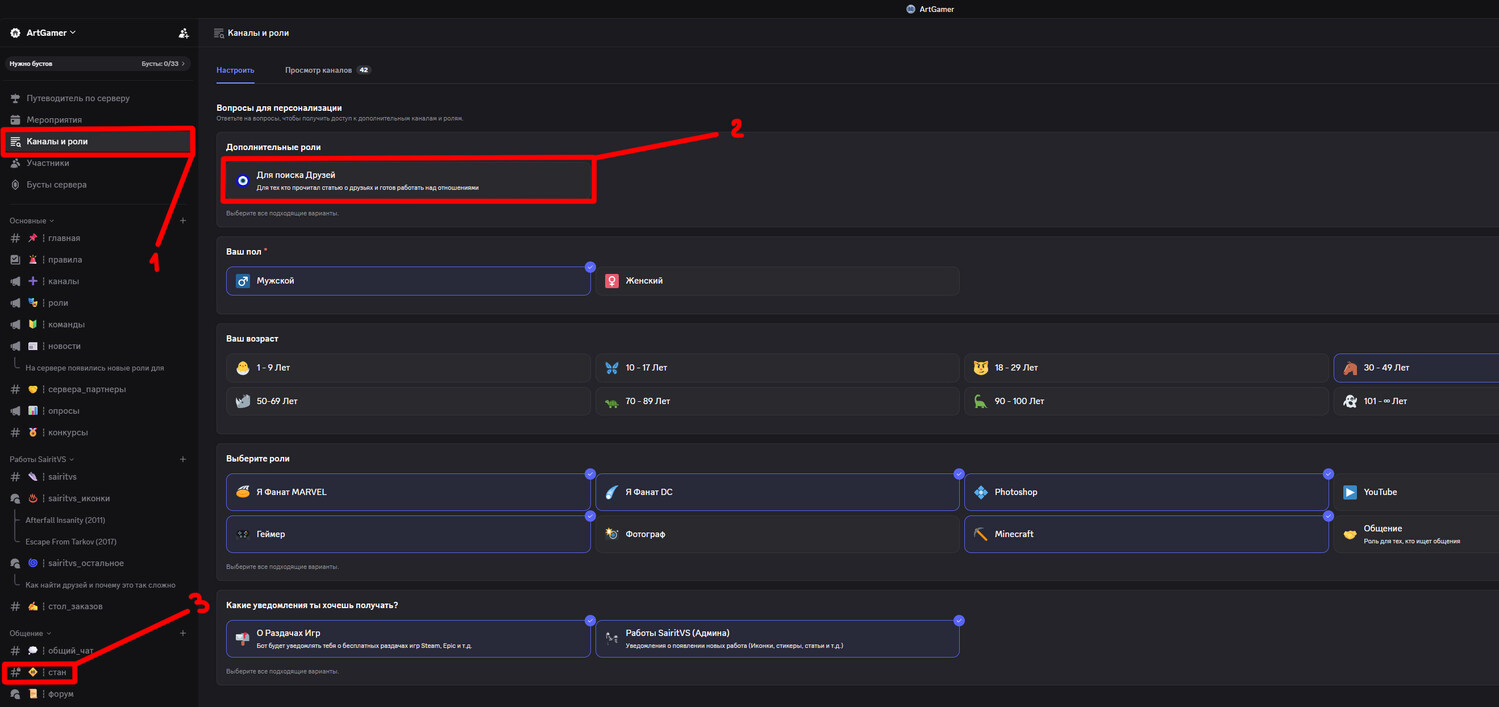Image resolution: width=1499 pixels, height=707 pixels.
Task: Open the опросы channel
Action: click(x=98, y=411)
